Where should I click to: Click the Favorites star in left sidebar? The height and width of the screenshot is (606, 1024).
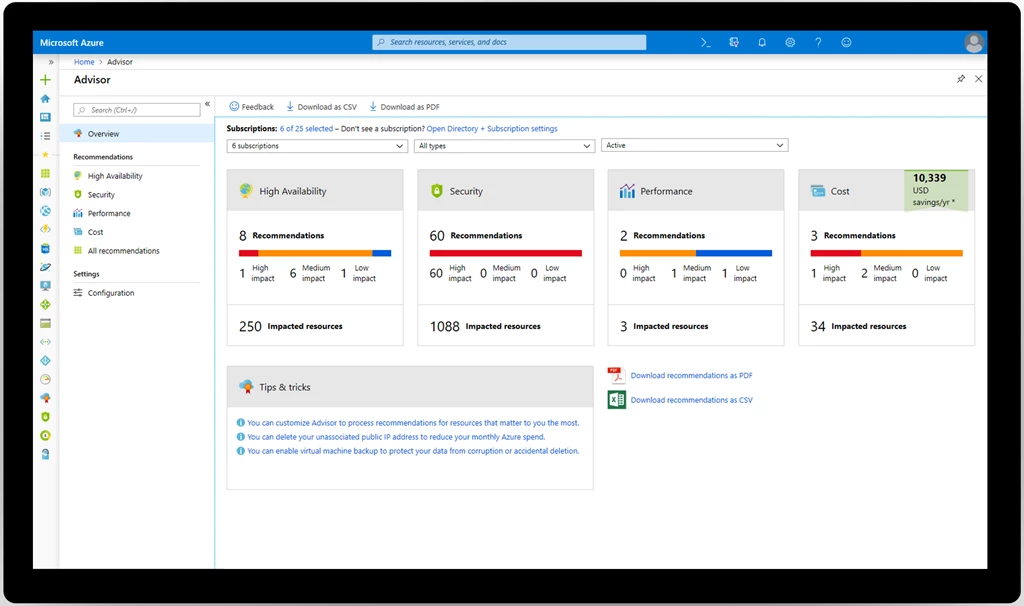pos(45,155)
